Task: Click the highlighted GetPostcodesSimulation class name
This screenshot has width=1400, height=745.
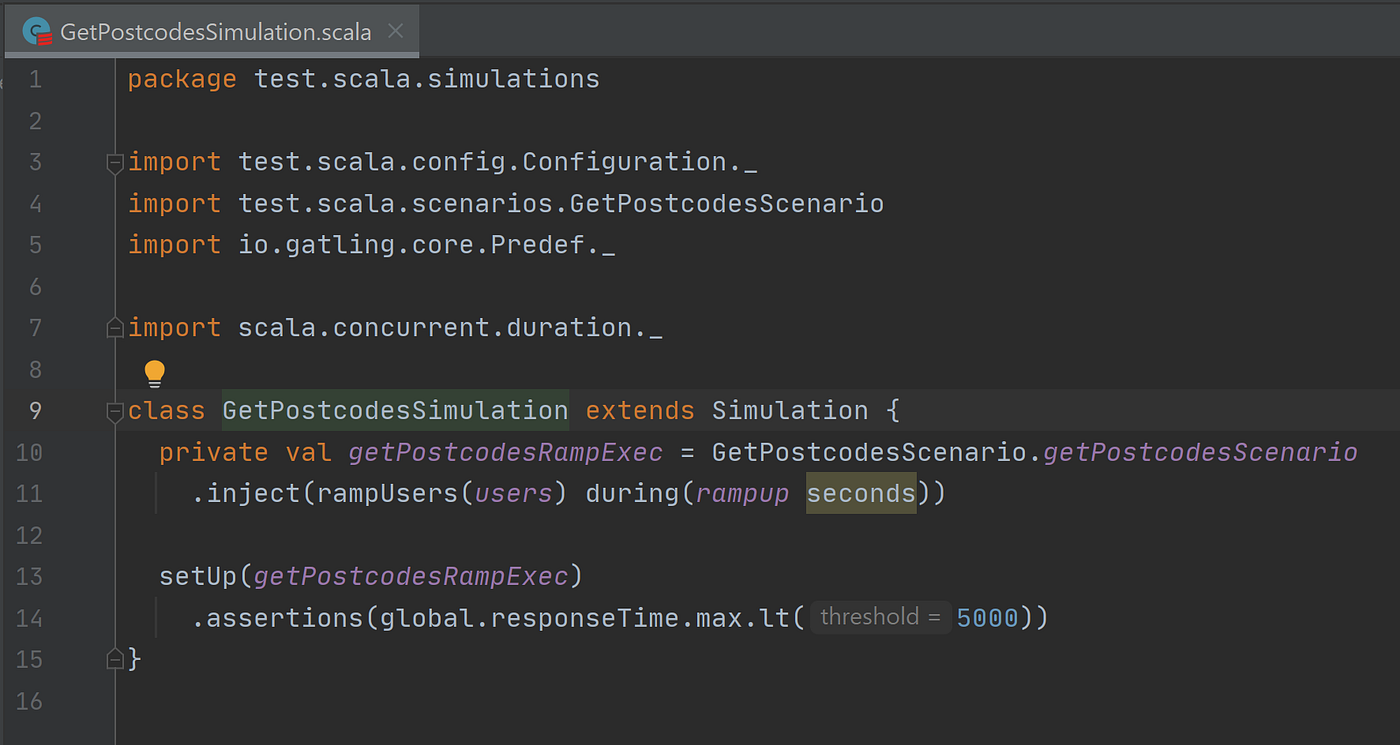Action: pyautogui.click(x=394, y=410)
